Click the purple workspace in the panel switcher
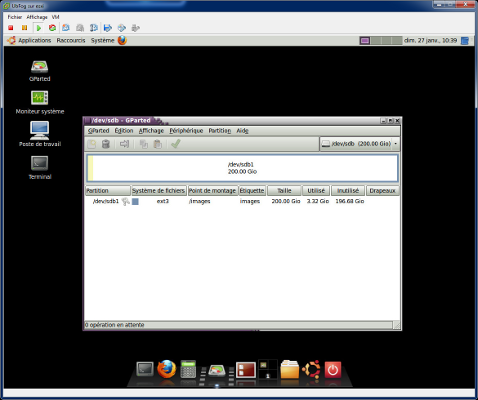Viewport: 478px width, 400px height. [x=365, y=41]
